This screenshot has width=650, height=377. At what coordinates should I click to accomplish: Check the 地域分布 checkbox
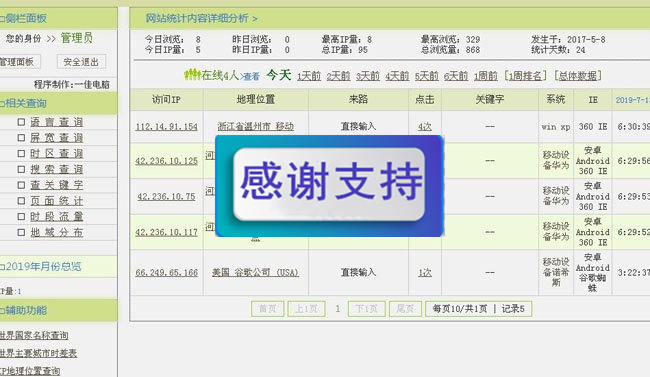point(21,232)
